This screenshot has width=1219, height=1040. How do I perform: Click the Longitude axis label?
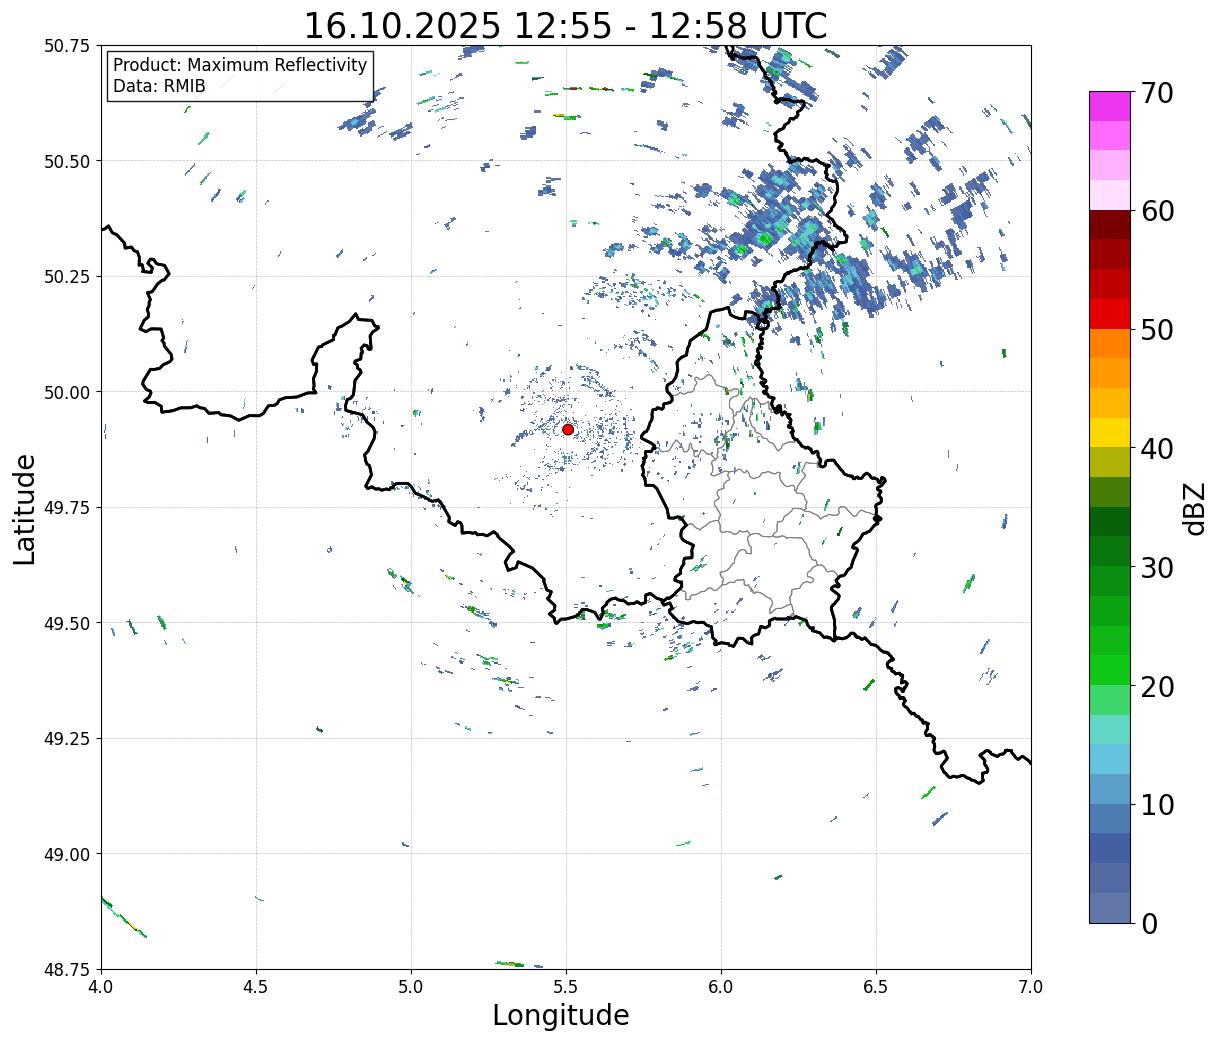click(561, 1015)
